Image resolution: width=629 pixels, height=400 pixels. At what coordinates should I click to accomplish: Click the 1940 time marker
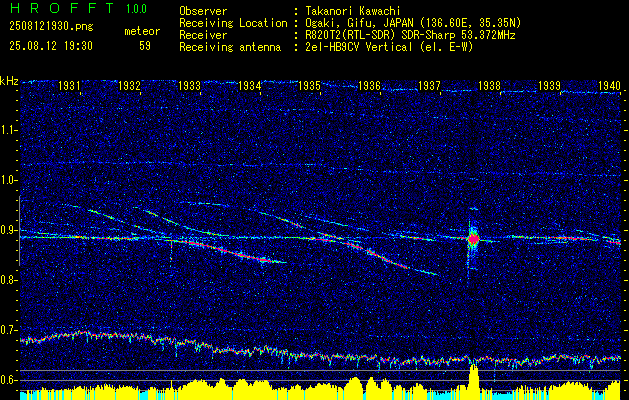[609, 85]
